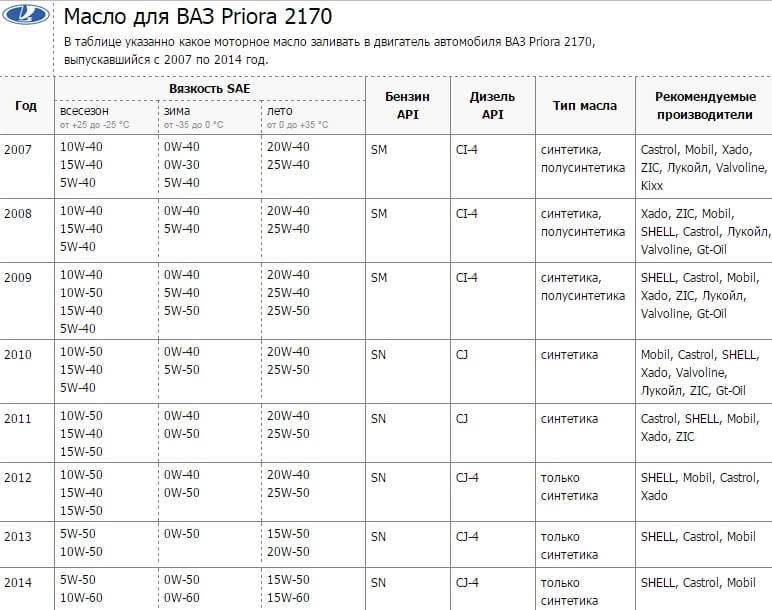Select the "Дизель API" column header
Image resolution: width=772 pixels, height=610 pixels.
coord(492,106)
